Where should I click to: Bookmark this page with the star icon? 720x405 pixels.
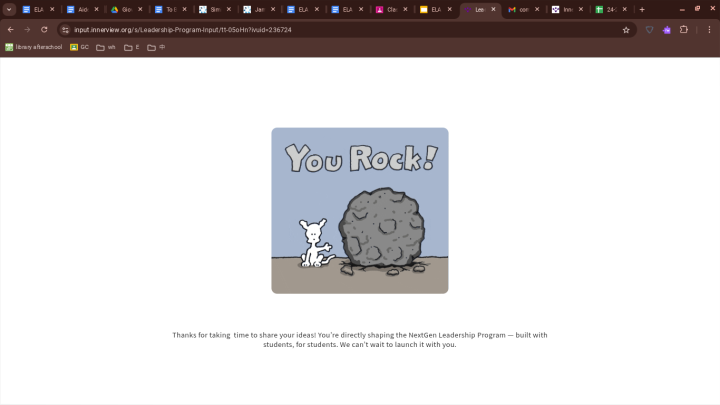(x=626, y=30)
